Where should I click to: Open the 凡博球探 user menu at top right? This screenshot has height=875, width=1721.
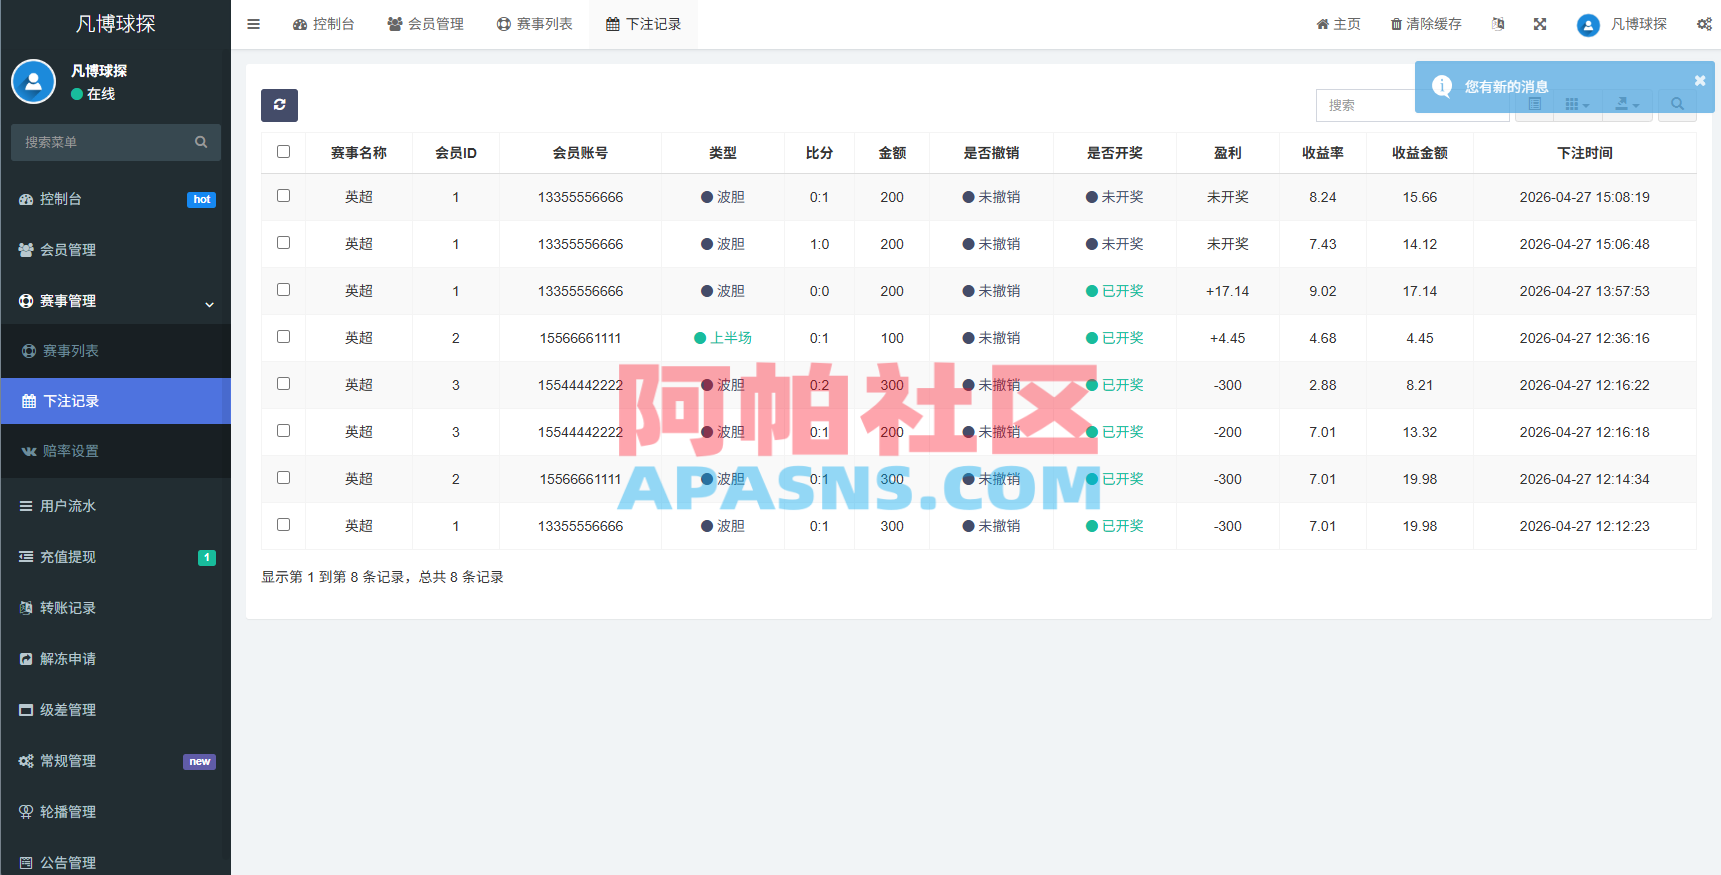coord(1622,24)
